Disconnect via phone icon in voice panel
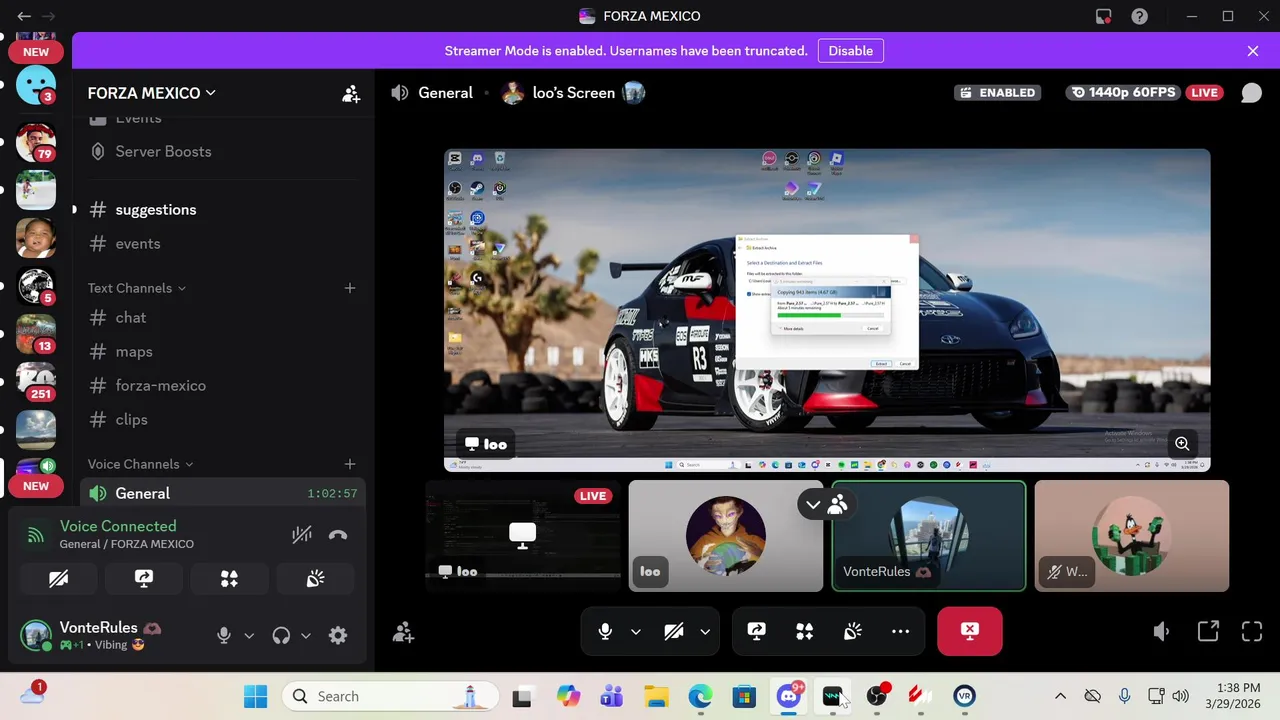This screenshot has width=1280, height=720. (x=338, y=535)
